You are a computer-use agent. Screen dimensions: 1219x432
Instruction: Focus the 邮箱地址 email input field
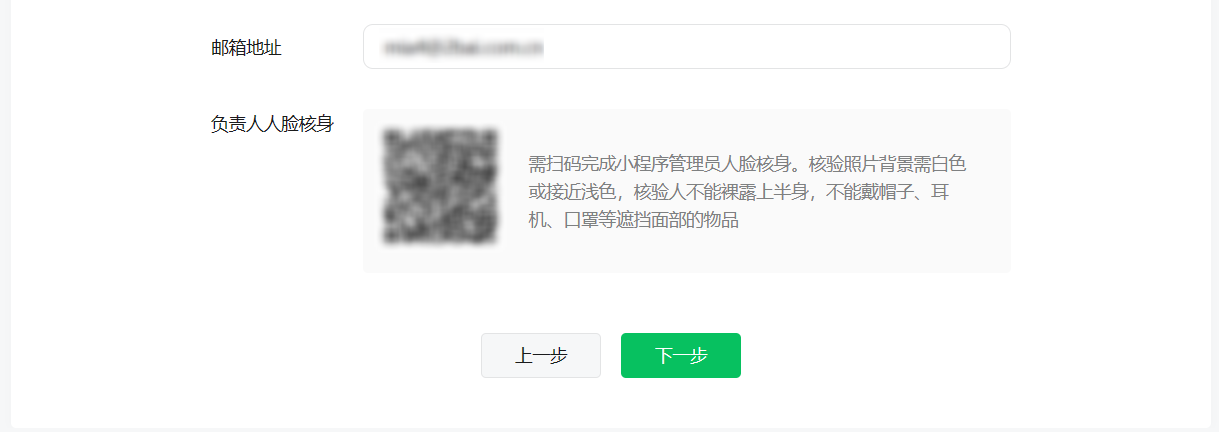[x=686, y=47]
